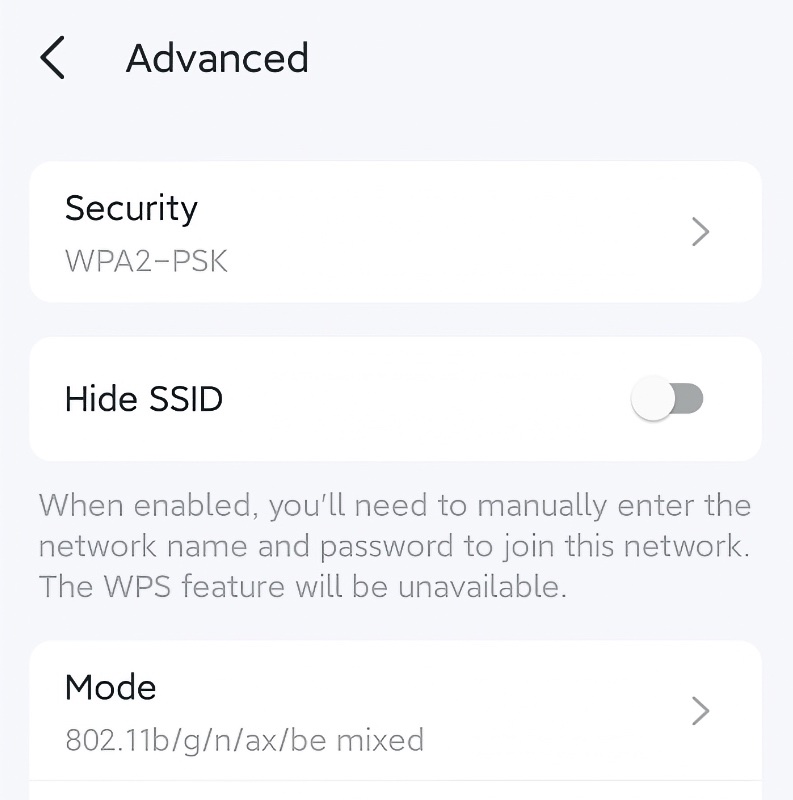Open the Security settings chevron
The height and width of the screenshot is (800, 793).
pyautogui.click(x=700, y=232)
